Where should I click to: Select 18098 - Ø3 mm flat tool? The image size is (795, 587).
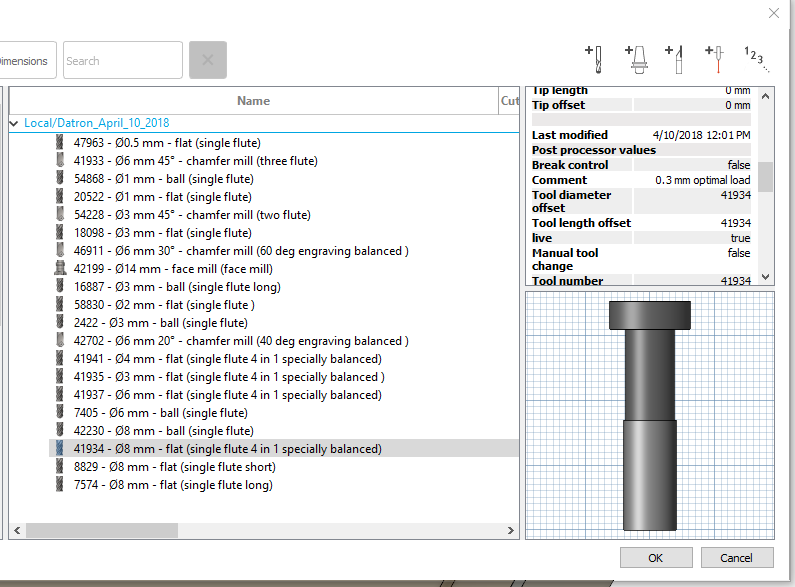pos(163,233)
